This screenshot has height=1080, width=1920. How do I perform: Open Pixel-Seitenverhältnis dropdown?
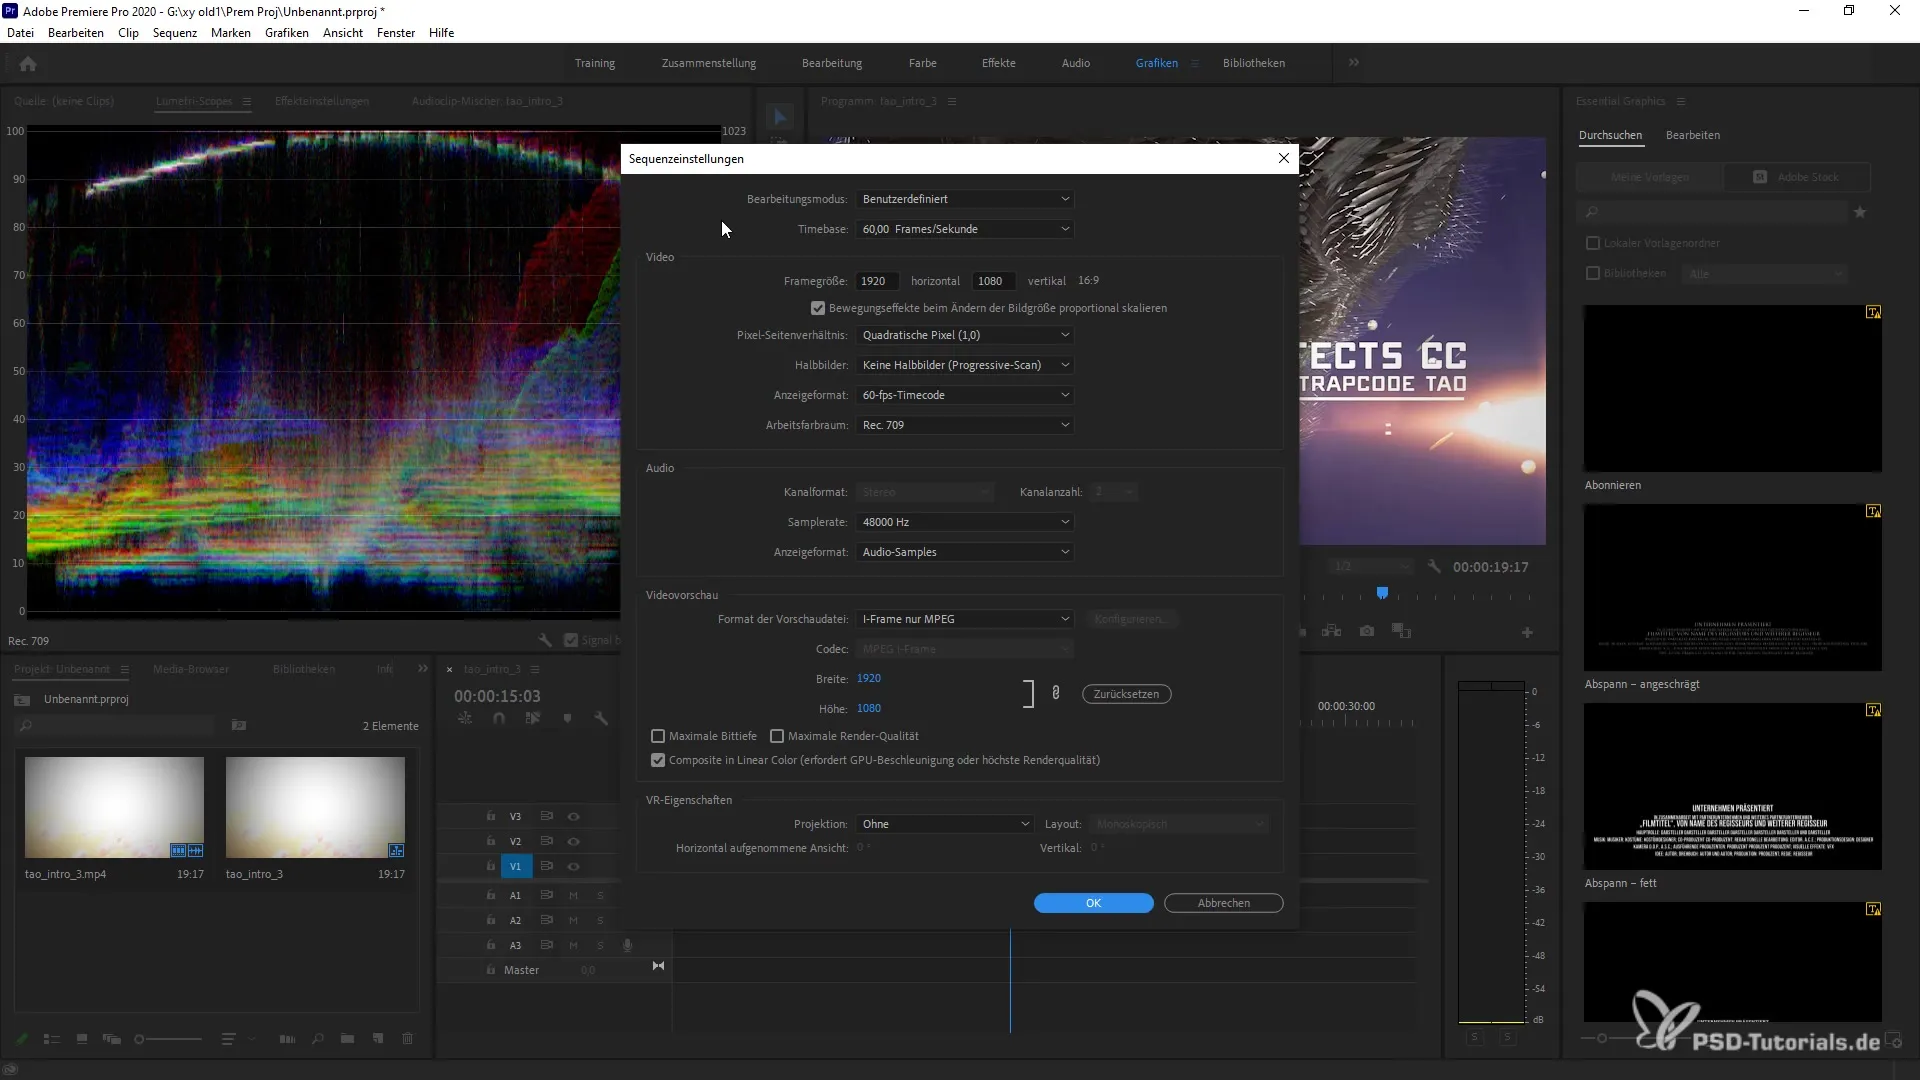coord(964,335)
